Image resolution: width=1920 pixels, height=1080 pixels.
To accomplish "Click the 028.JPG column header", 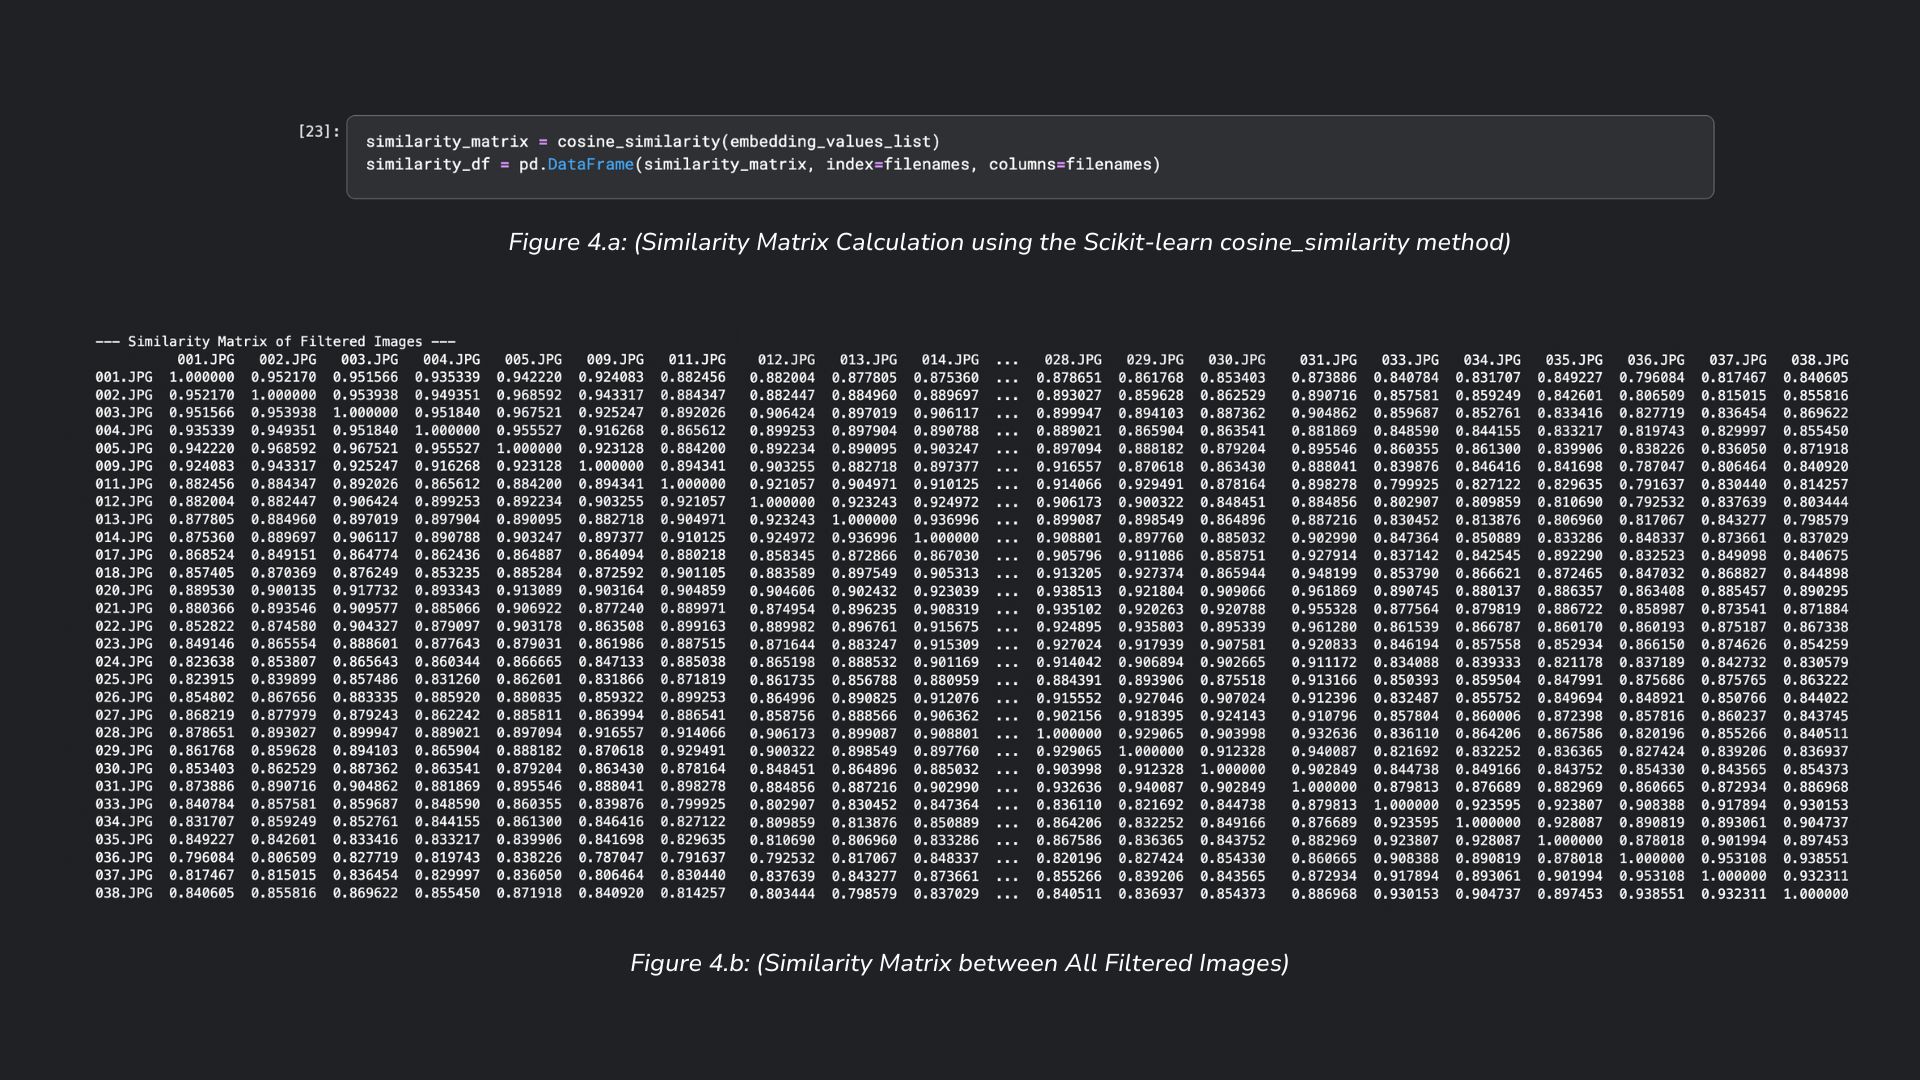I will (x=1073, y=360).
